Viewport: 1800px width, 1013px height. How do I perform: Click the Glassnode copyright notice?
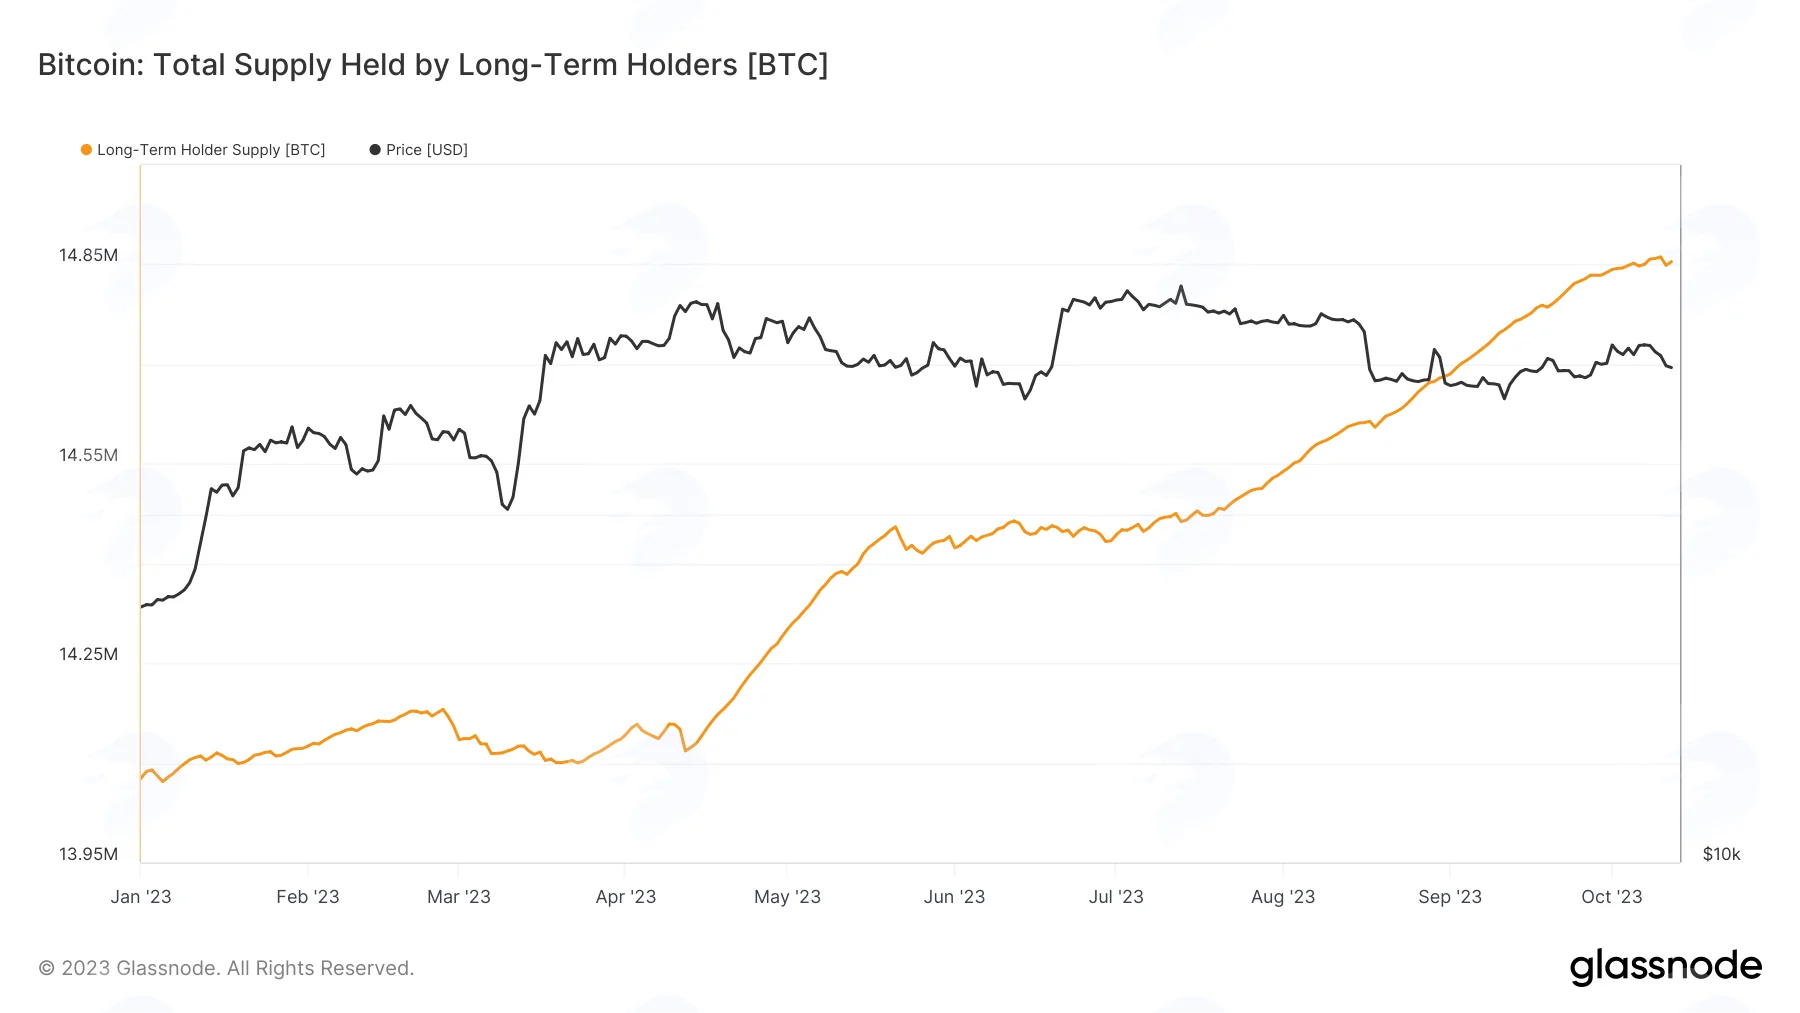[x=226, y=968]
